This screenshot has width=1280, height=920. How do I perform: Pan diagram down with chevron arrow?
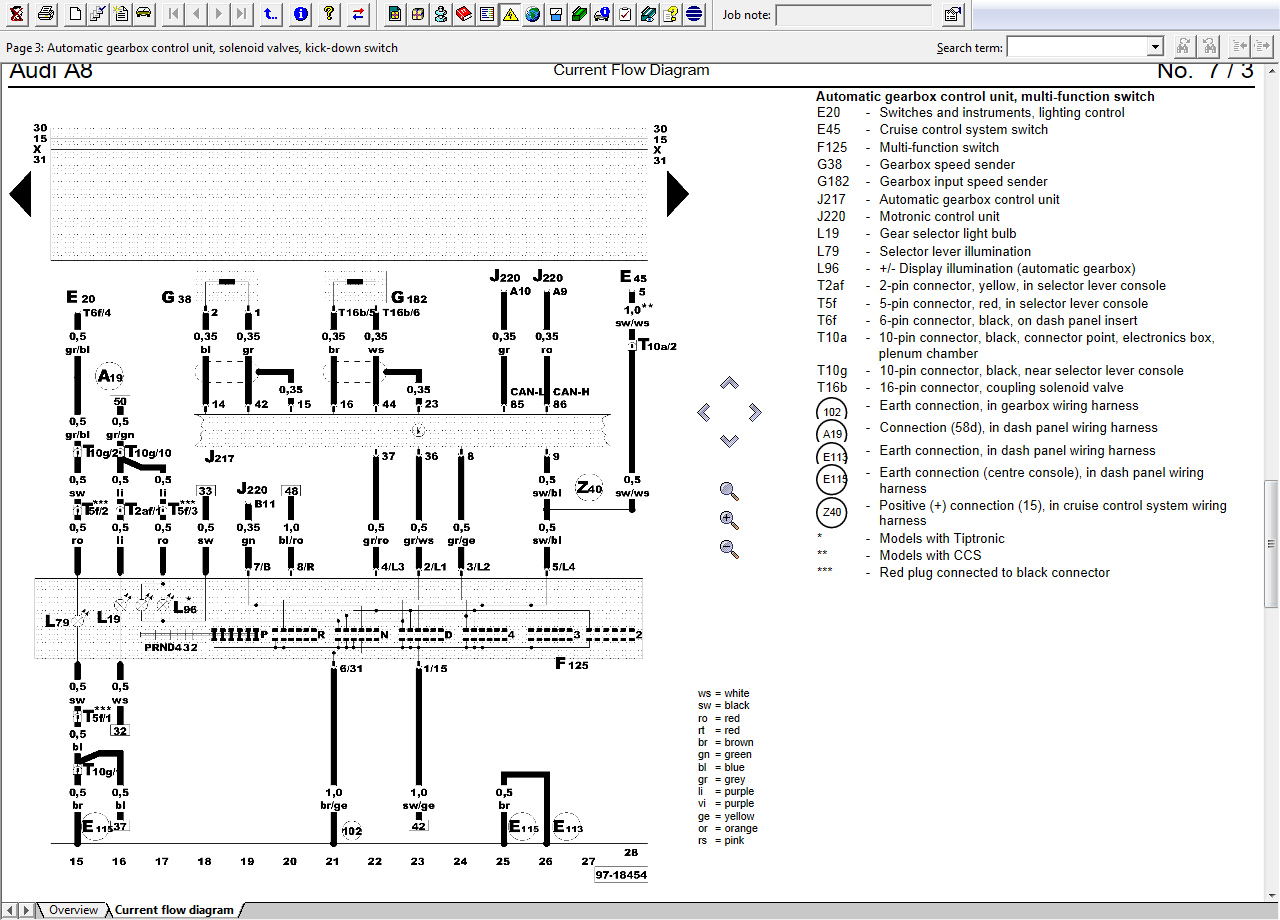(729, 440)
